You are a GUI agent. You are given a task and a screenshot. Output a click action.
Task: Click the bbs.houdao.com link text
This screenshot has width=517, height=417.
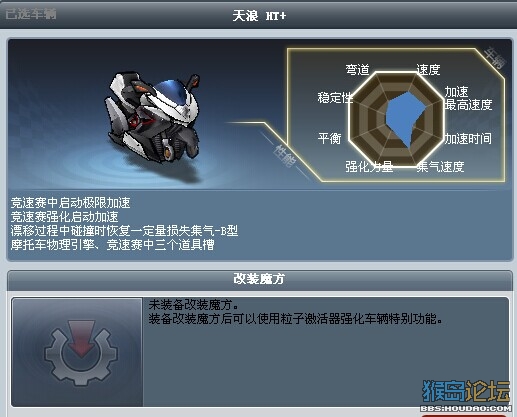[466, 408]
